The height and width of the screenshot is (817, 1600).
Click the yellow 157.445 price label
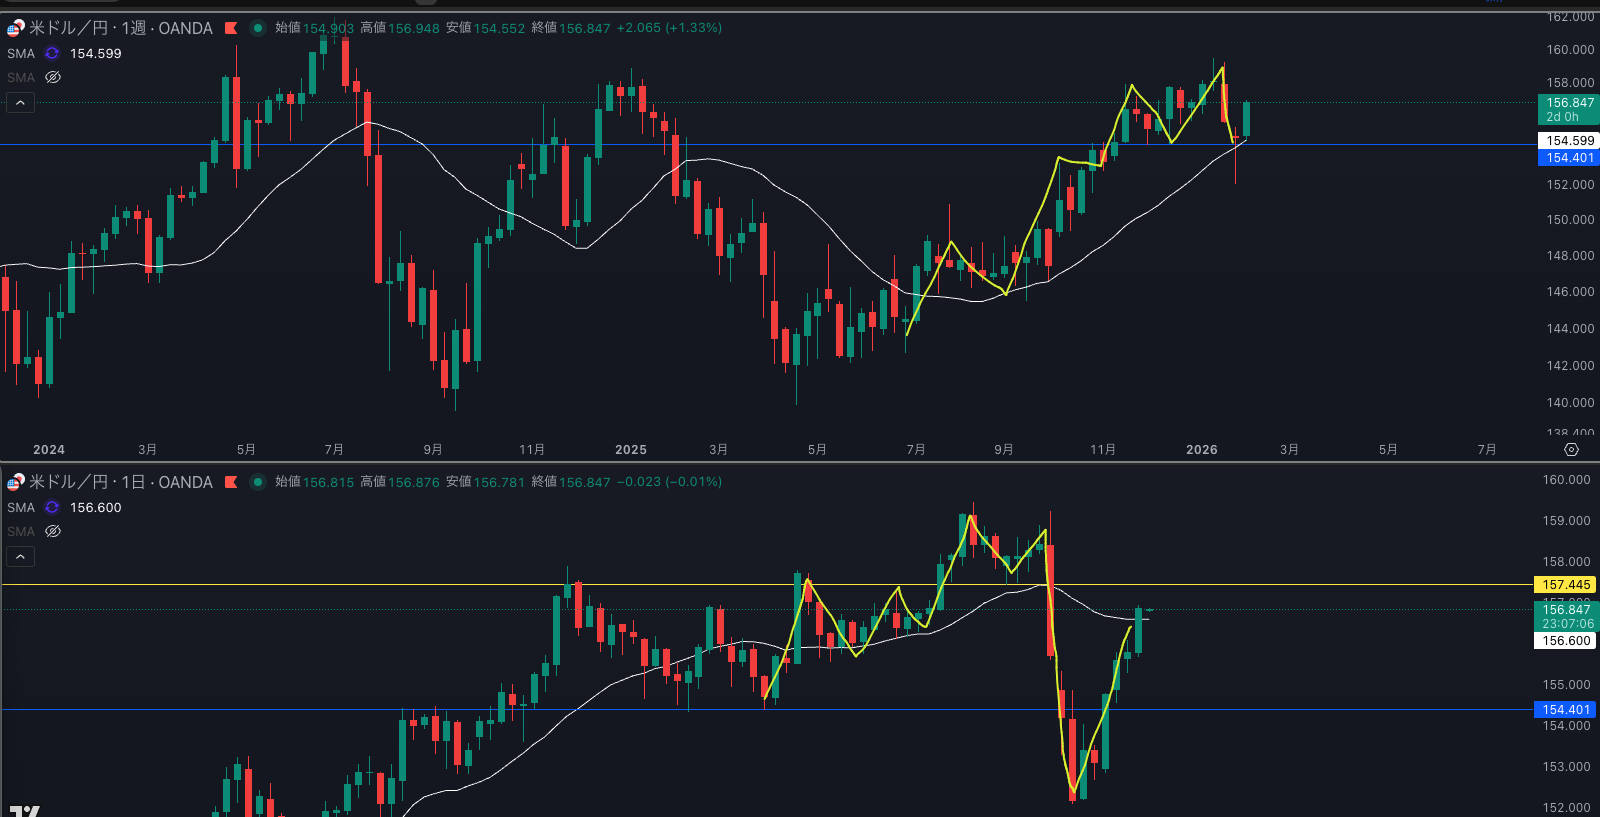(1565, 585)
